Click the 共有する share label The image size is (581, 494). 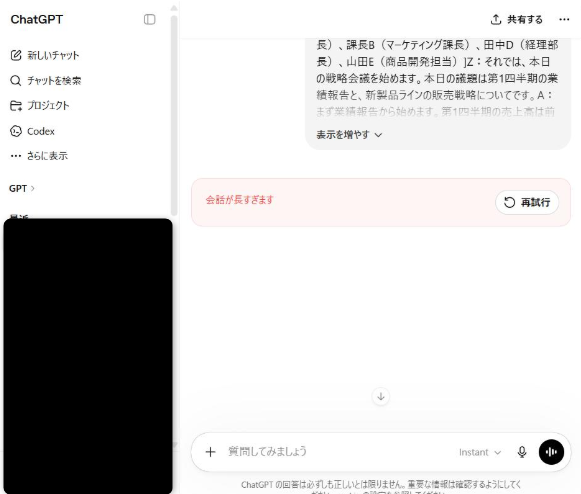pyautogui.click(x=525, y=20)
